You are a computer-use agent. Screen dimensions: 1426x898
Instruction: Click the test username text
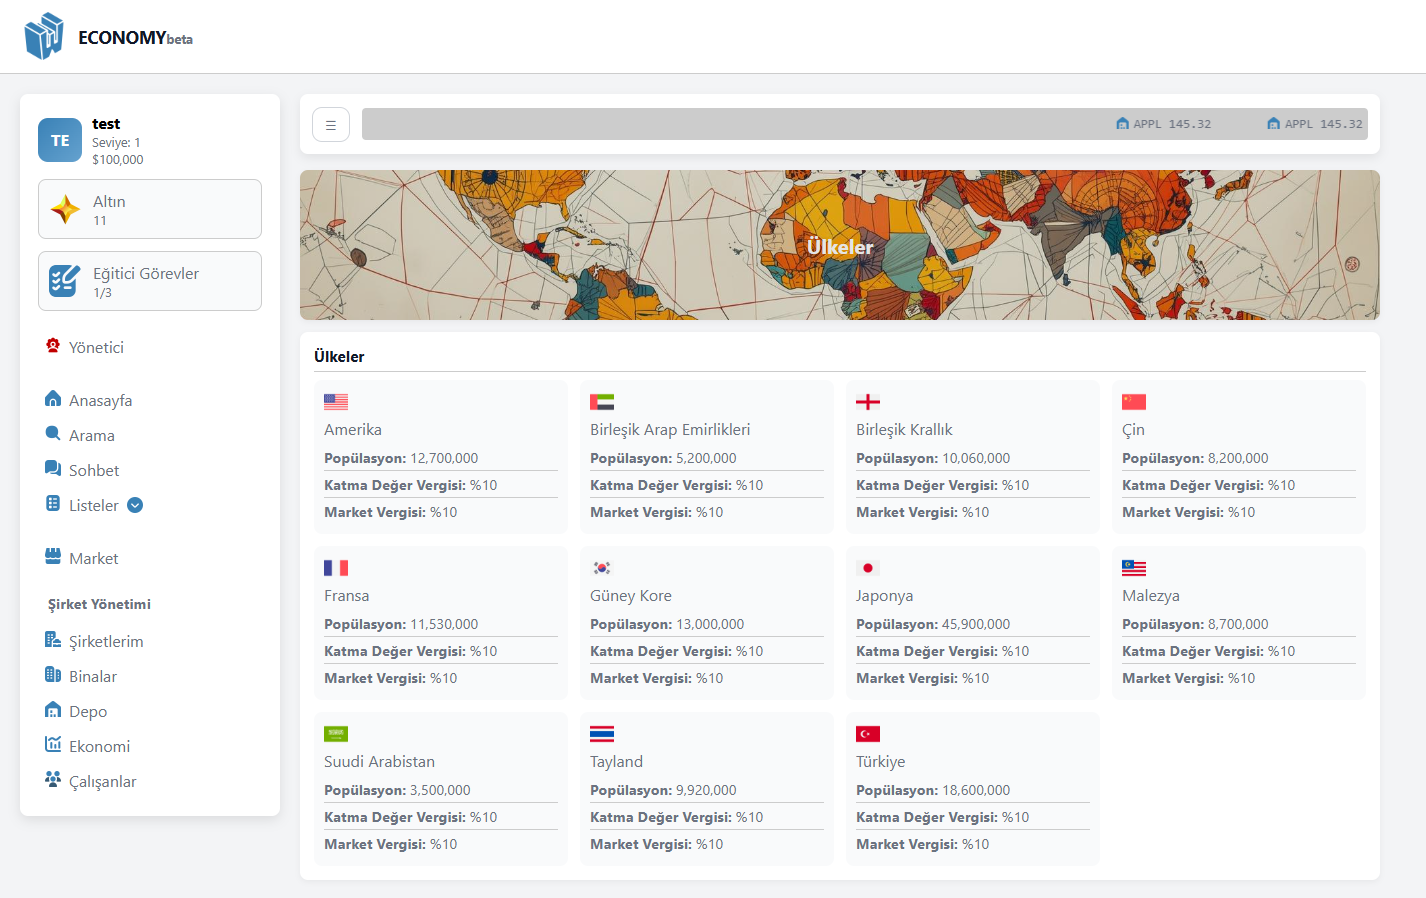[106, 124]
